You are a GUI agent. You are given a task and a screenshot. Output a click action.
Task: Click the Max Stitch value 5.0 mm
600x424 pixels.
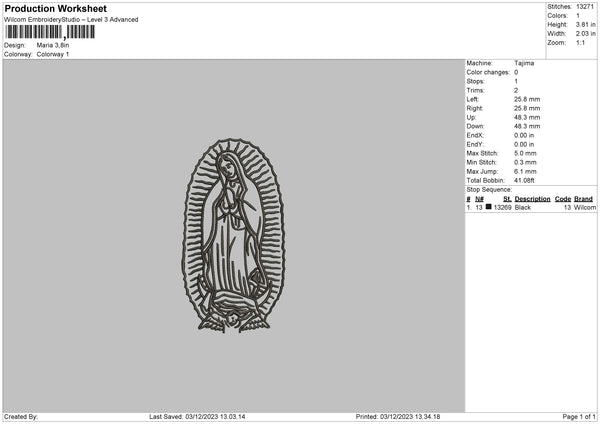525,153
